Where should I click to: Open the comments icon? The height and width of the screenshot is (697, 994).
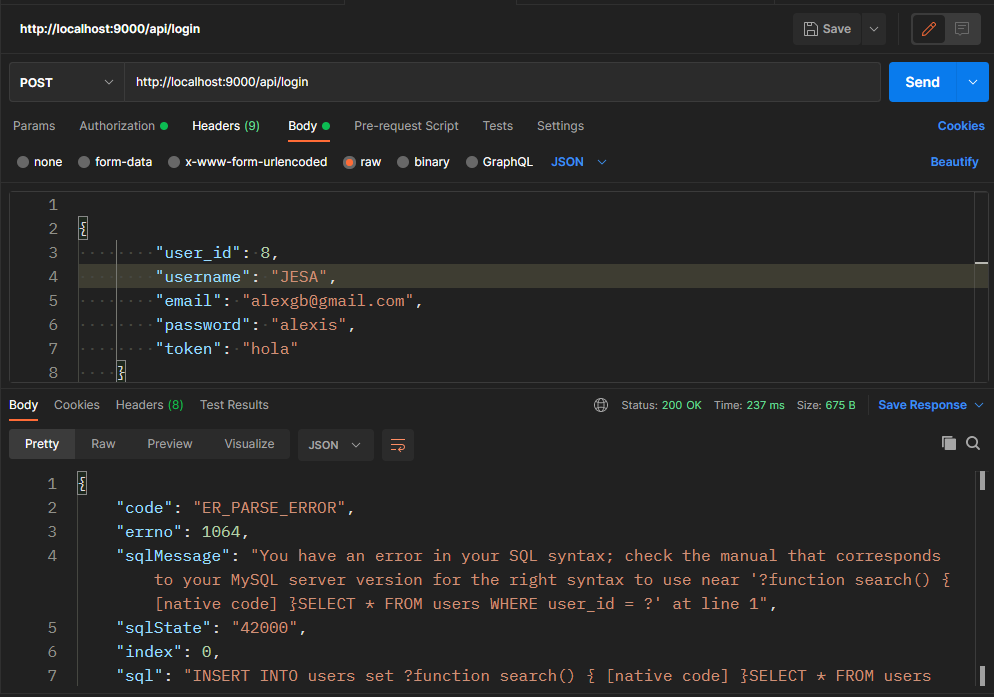click(x=962, y=29)
